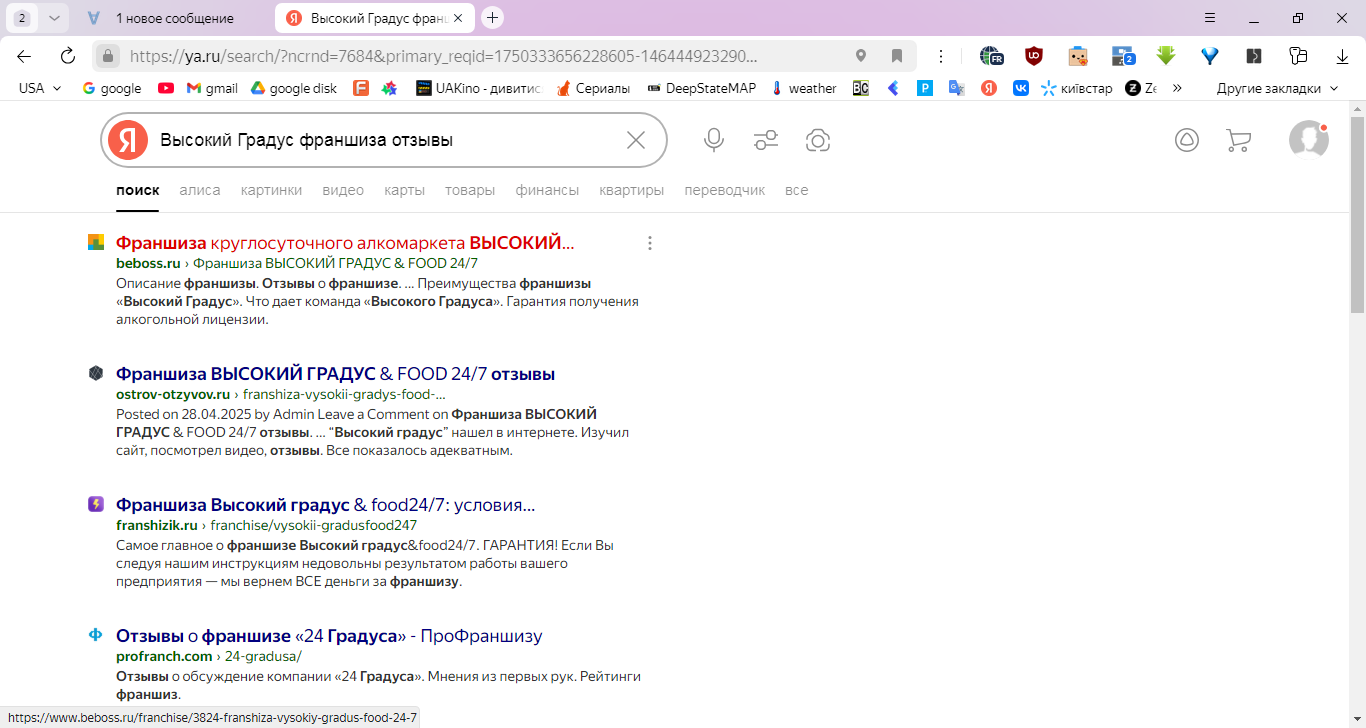Click the back navigation arrow
The width and height of the screenshot is (1366, 728).
[23, 56]
